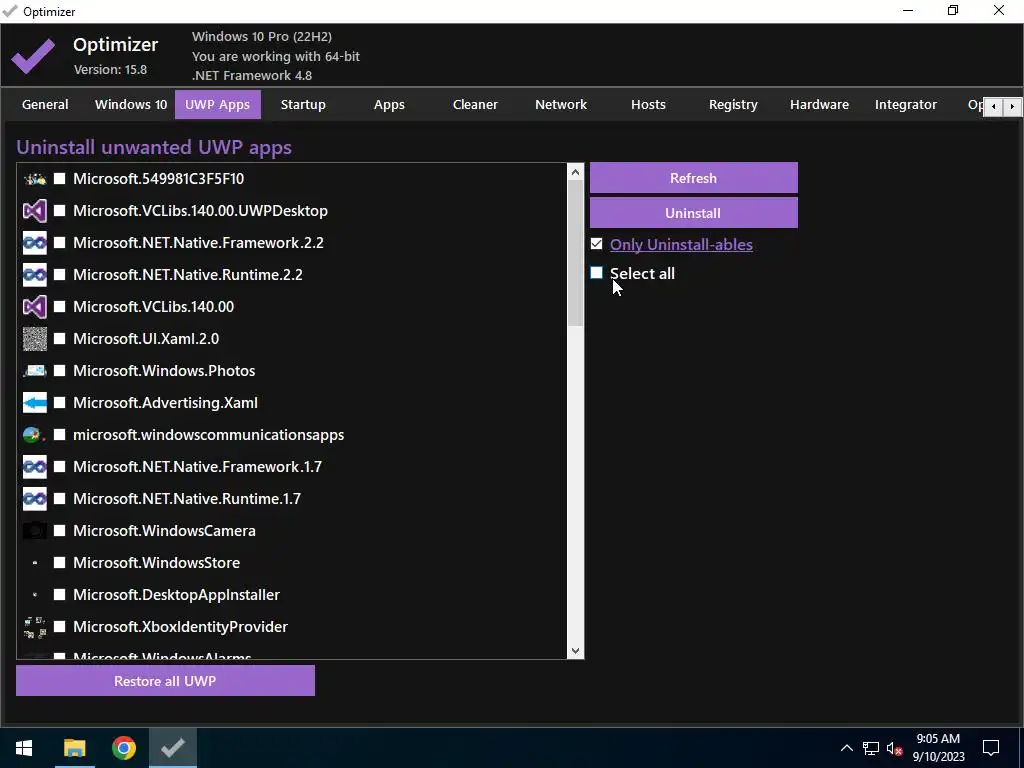Image resolution: width=1024 pixels, height=768 pixels.
Task: Check the Microsoft.549981C3F5F10 checkbox
Action: click(59, 179)
